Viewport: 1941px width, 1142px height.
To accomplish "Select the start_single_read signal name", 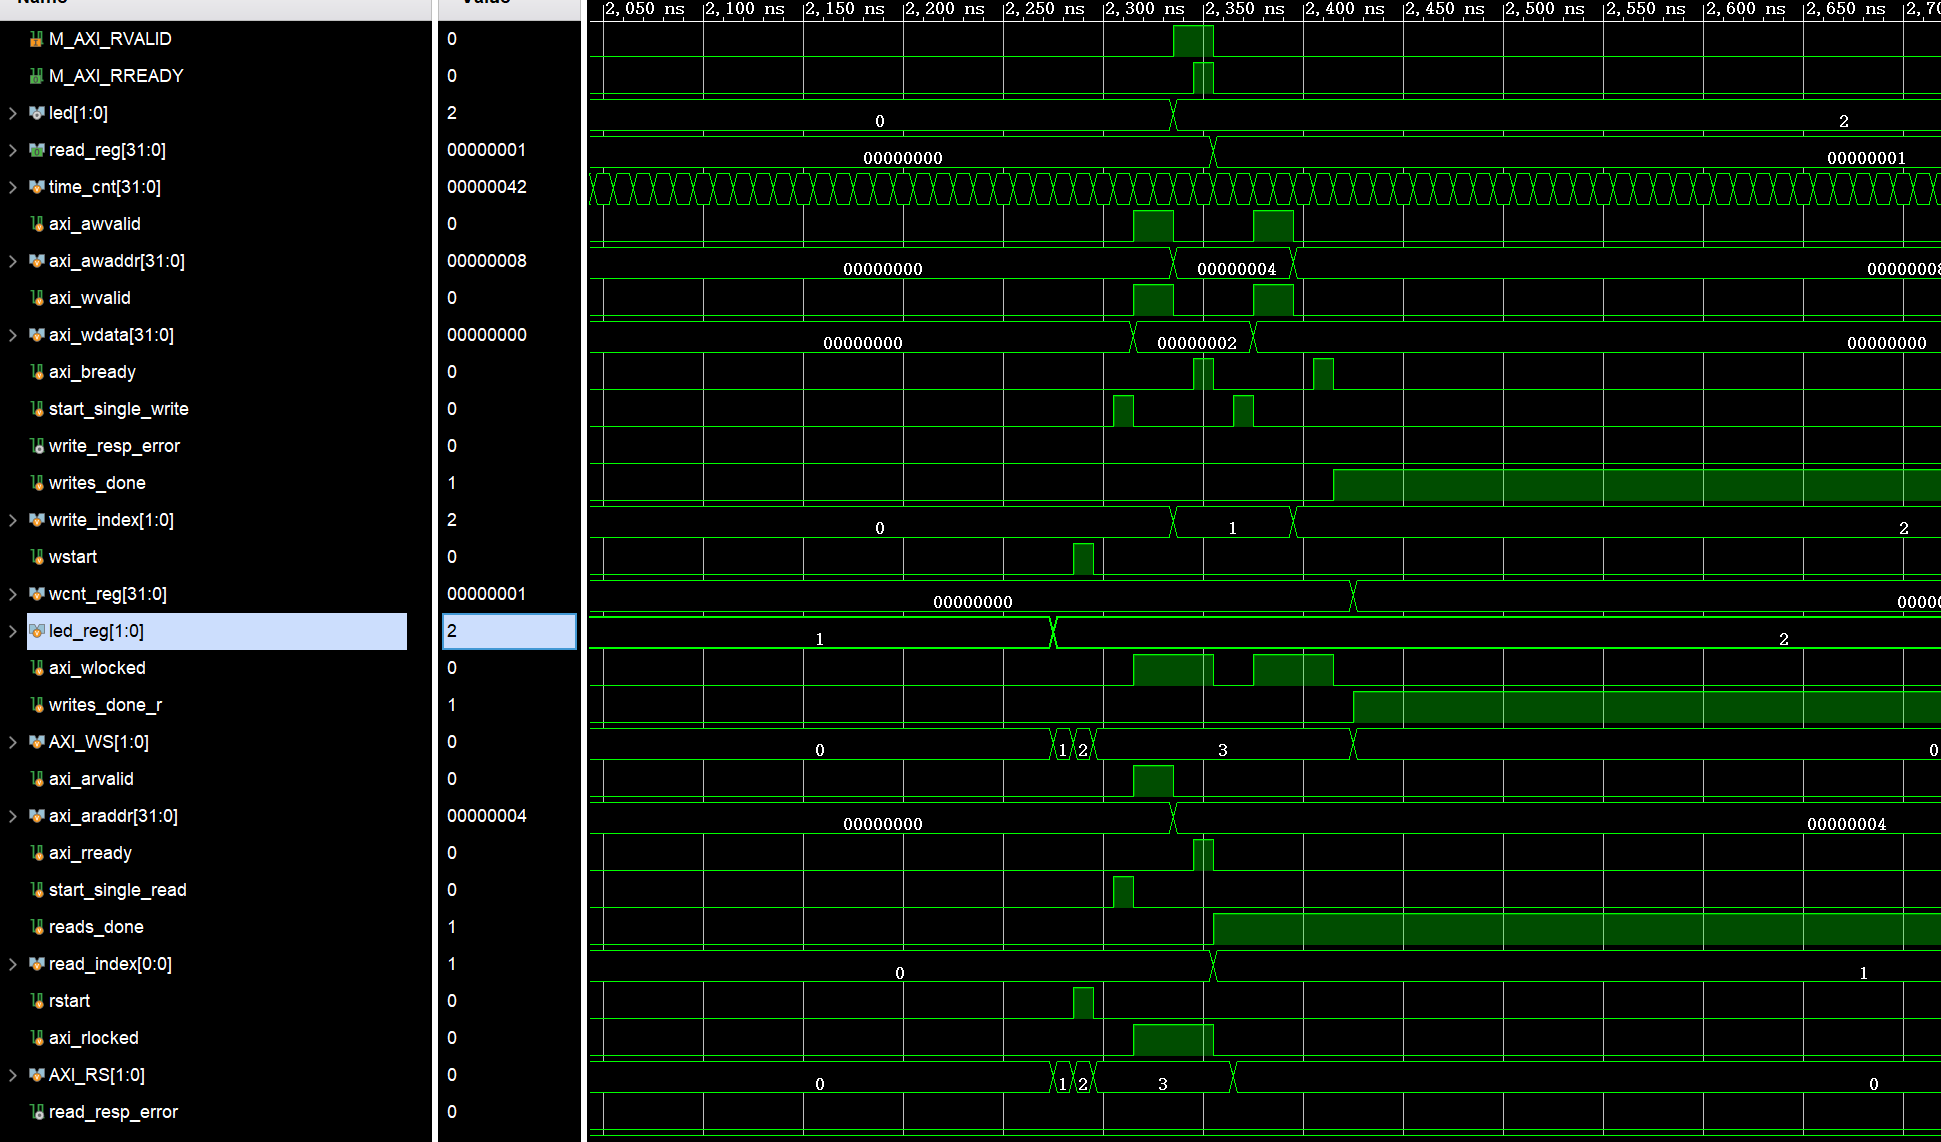I will coord(117,890).
